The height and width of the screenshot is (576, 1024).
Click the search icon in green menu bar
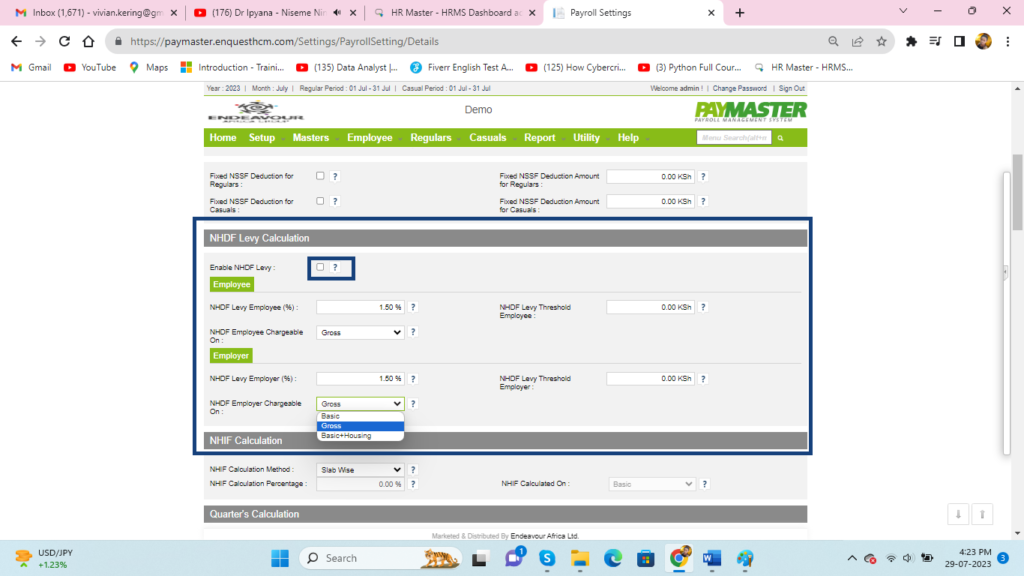(x=780, y=138)
